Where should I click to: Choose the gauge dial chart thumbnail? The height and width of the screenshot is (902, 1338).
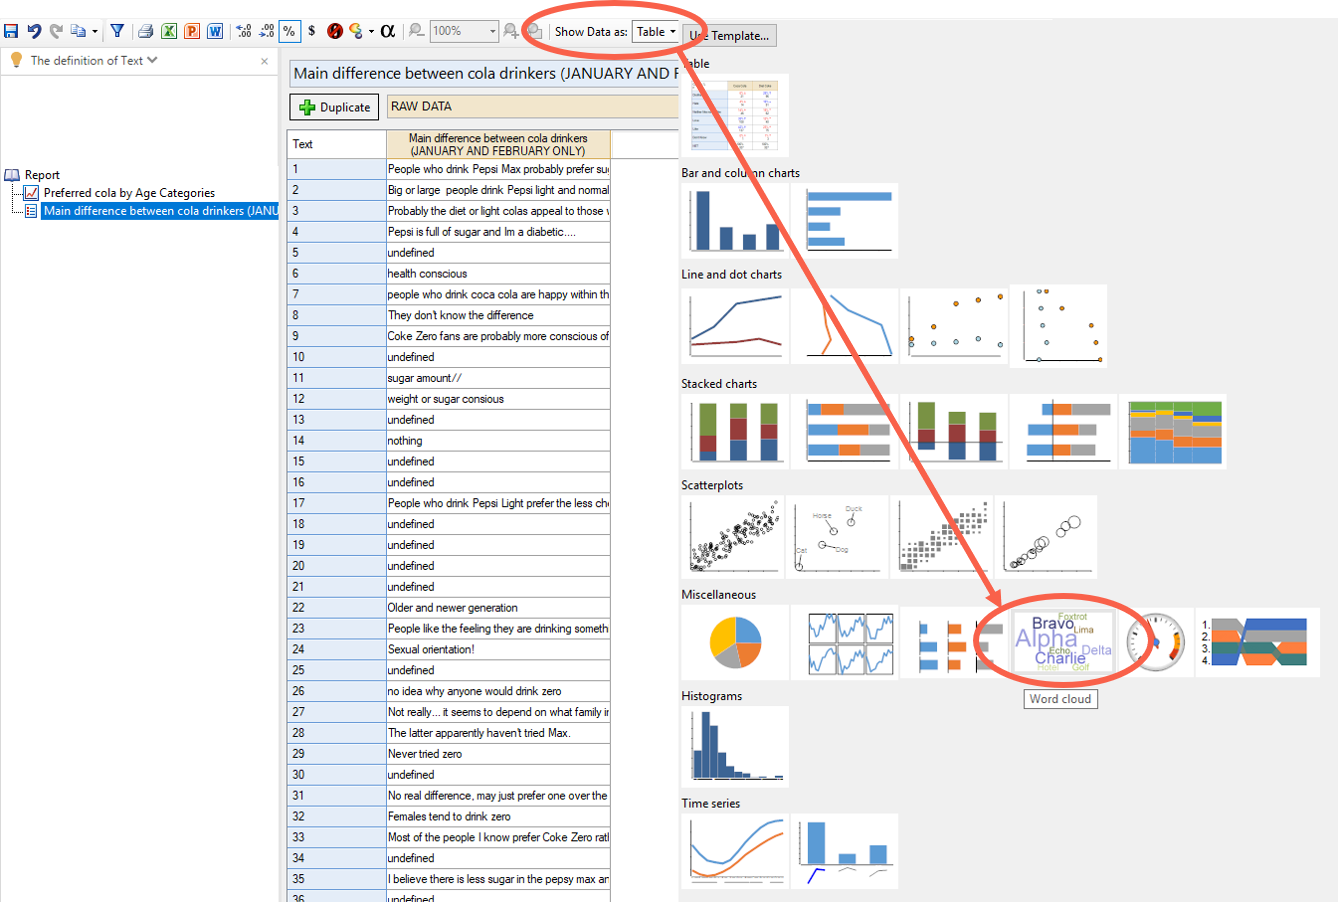1155,642
